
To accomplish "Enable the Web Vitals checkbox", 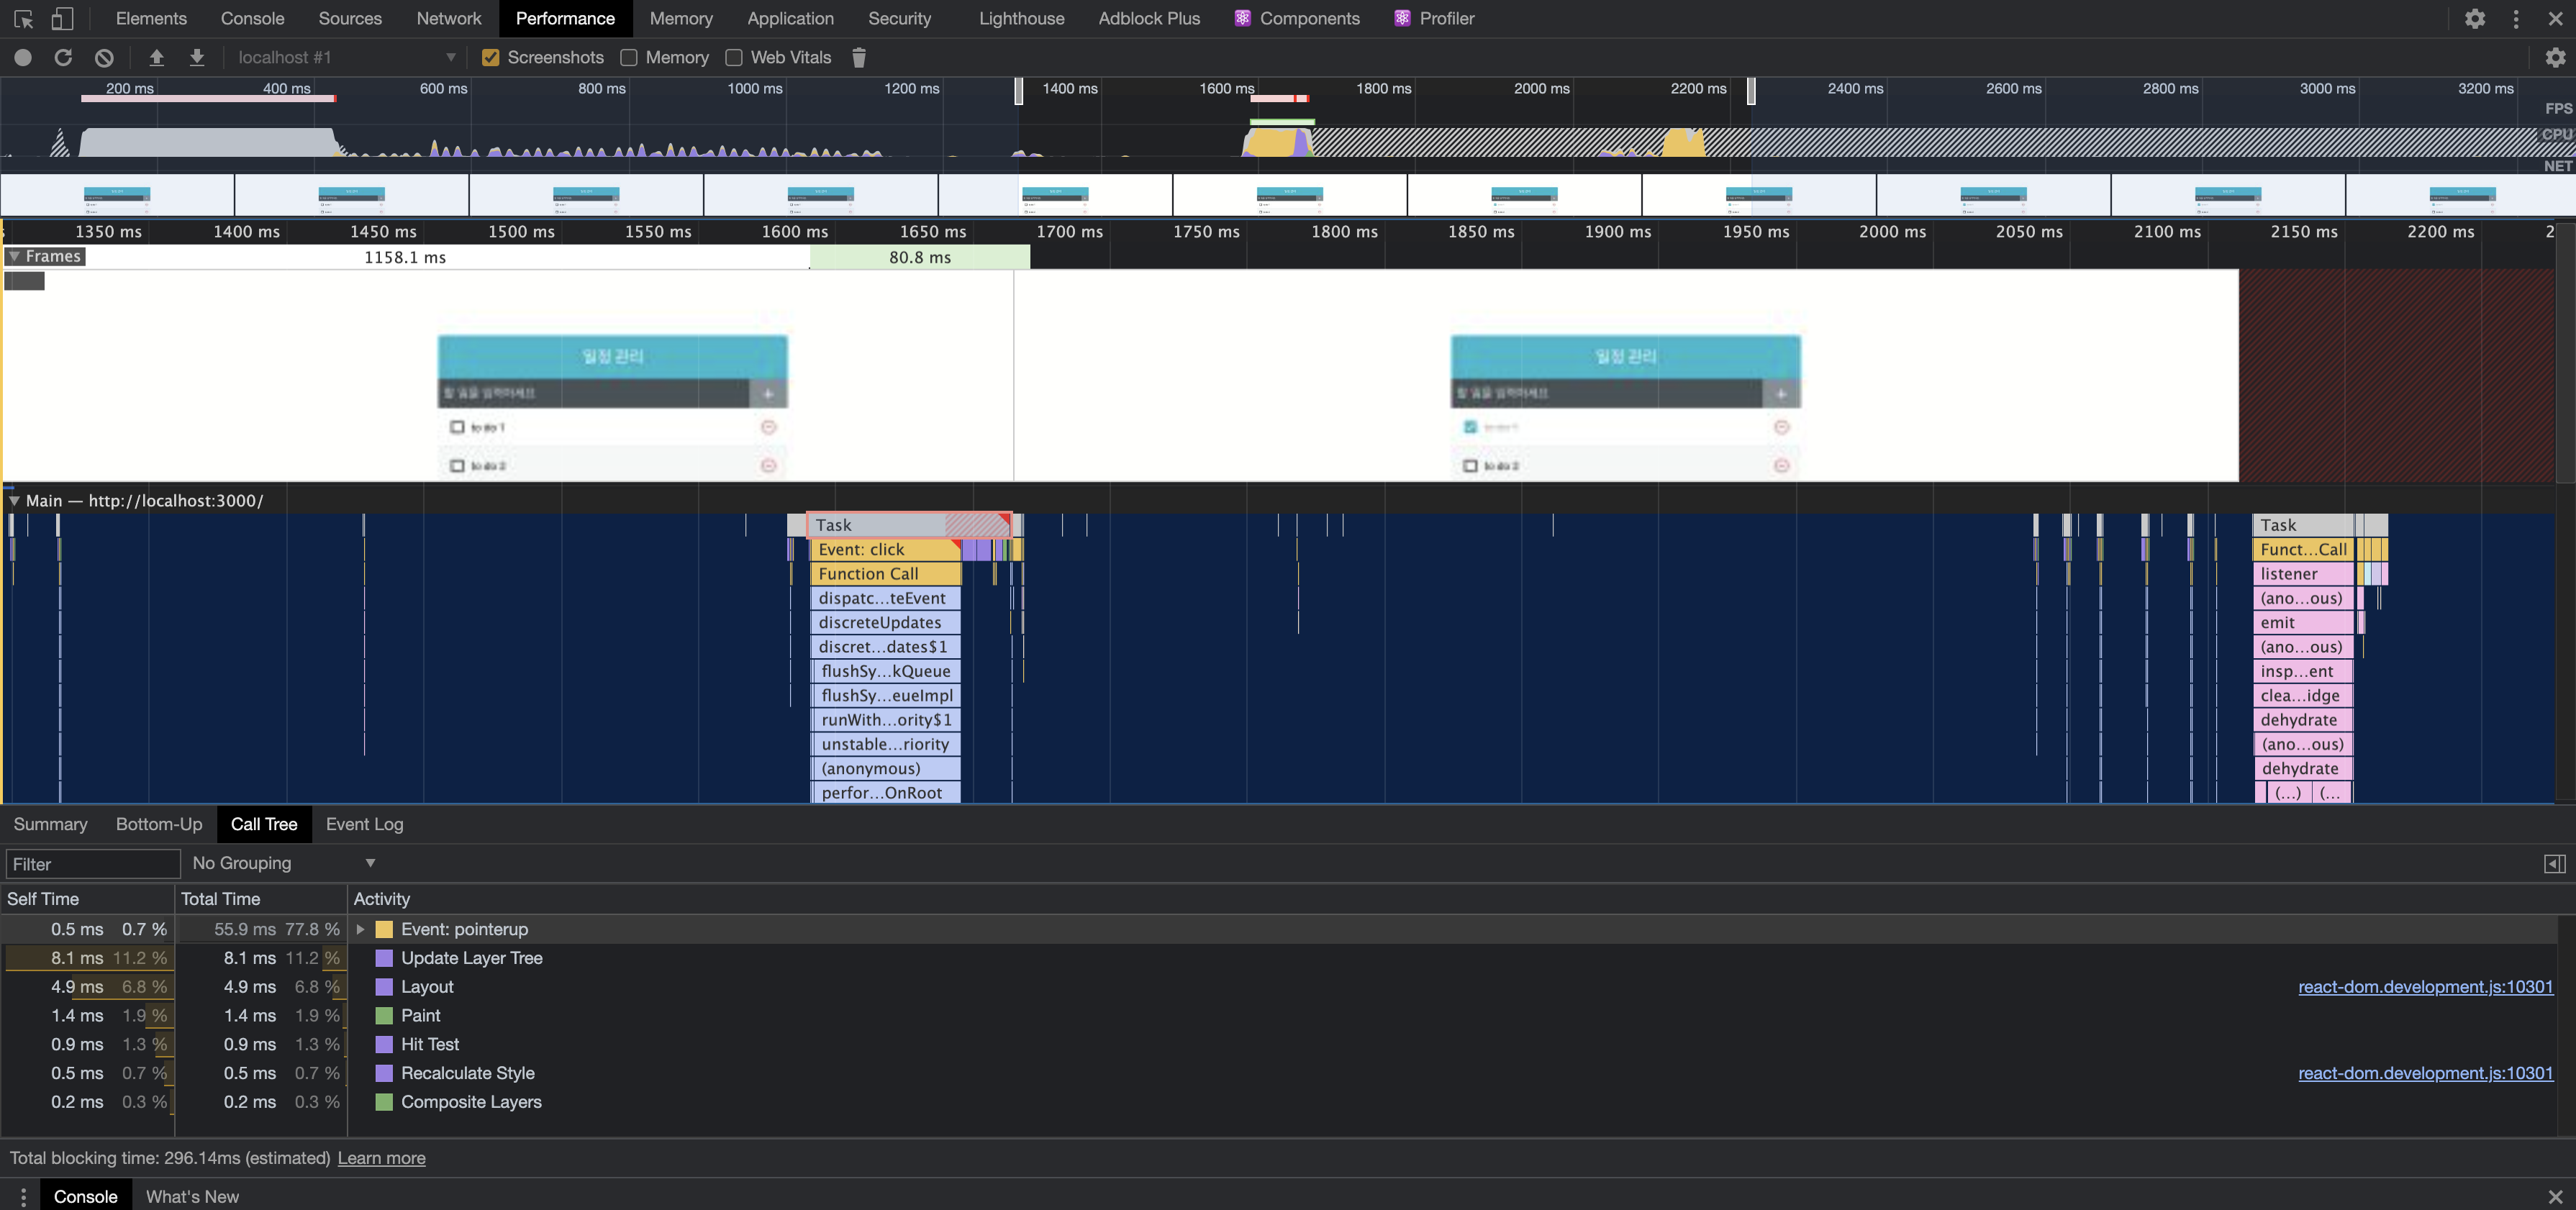I will tap(734, 58).
